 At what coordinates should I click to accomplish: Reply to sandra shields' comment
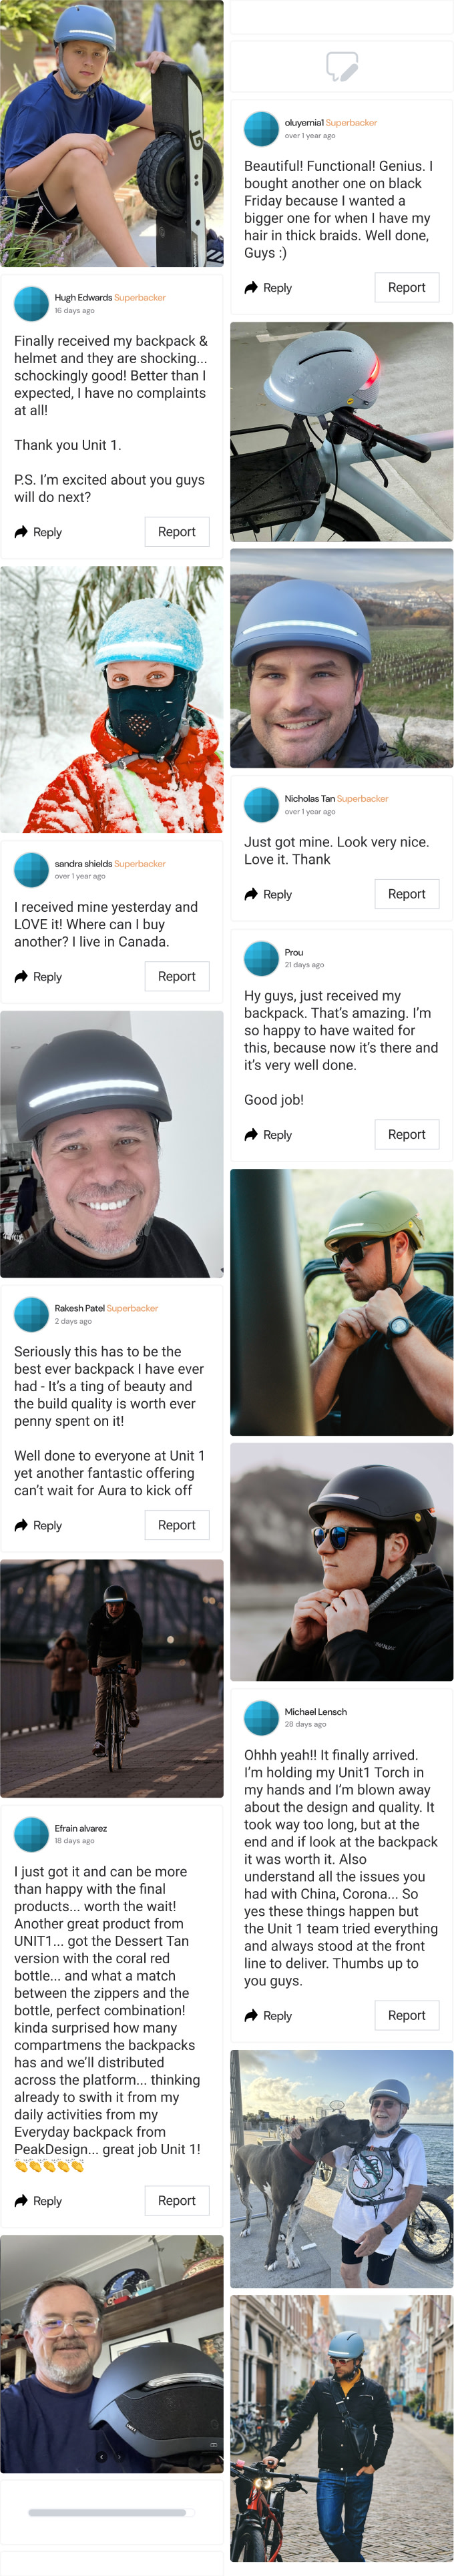click(x=38, y=977)
